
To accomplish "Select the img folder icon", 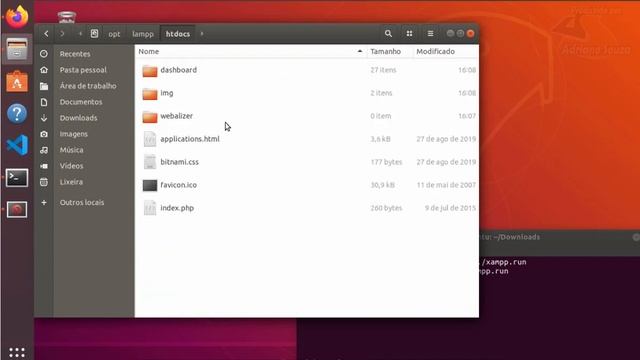I will 150,94.
